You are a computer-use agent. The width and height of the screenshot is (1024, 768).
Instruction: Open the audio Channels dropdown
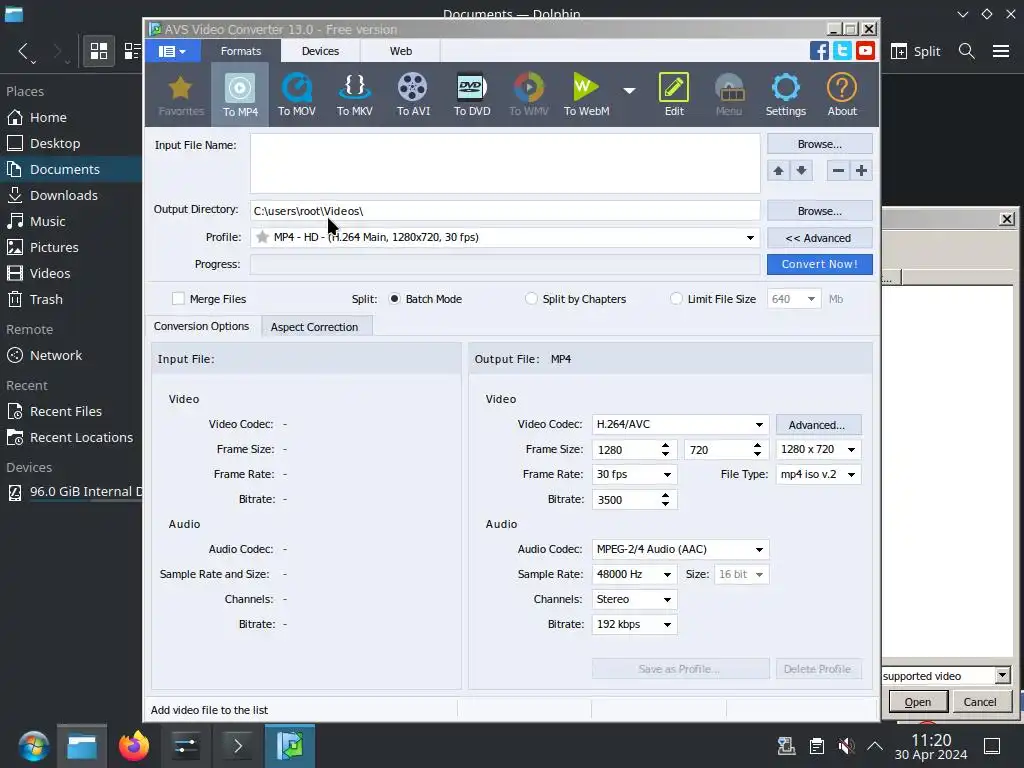(x=667, y=600)
